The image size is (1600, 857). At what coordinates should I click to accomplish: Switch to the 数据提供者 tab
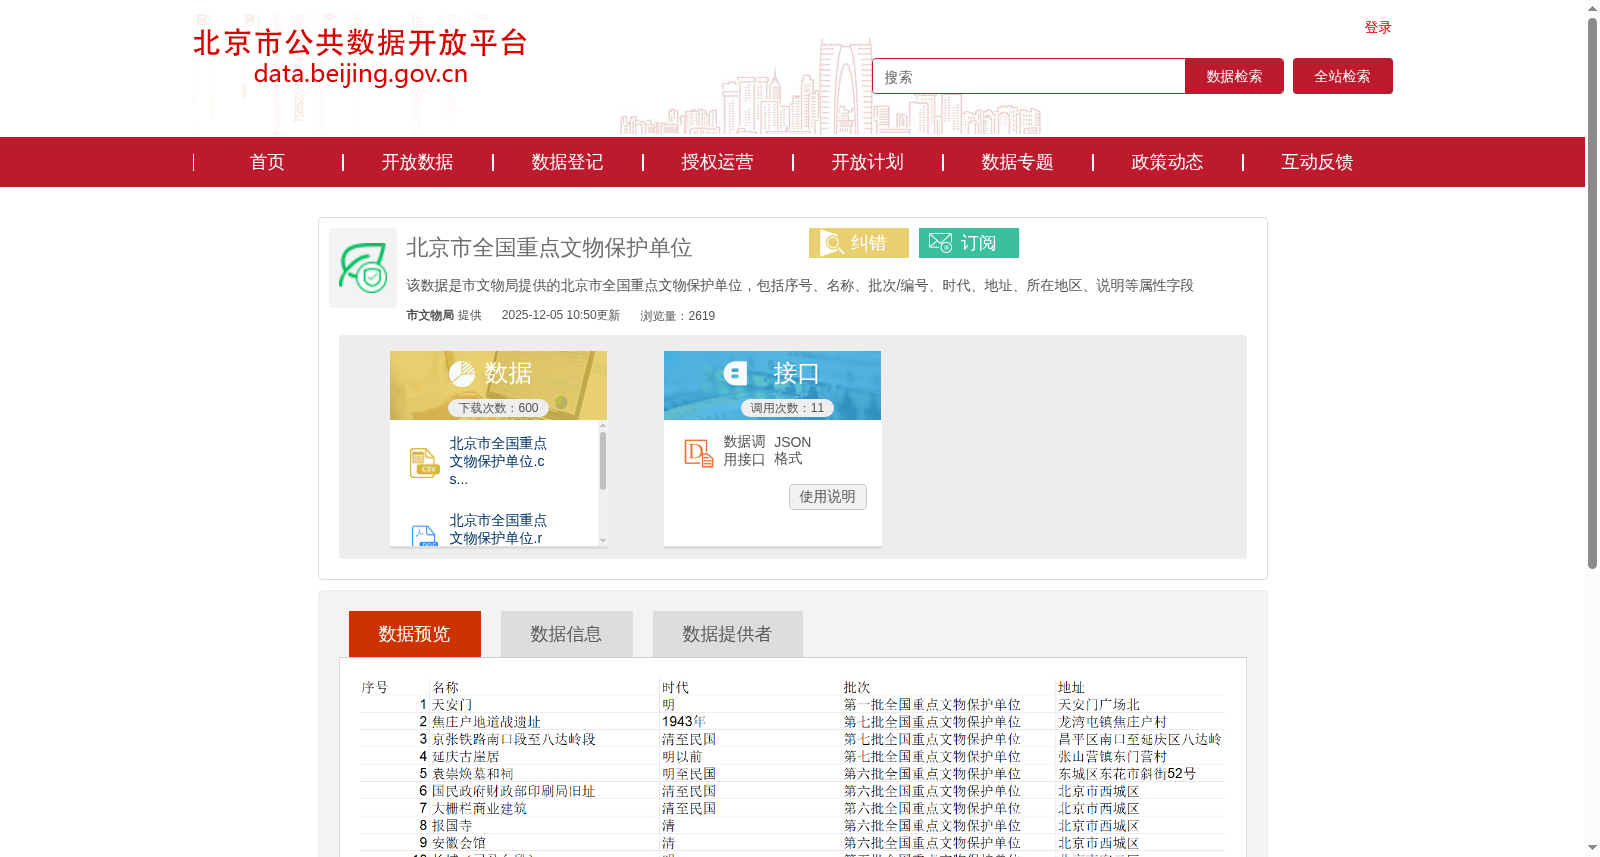pos(728,634)
